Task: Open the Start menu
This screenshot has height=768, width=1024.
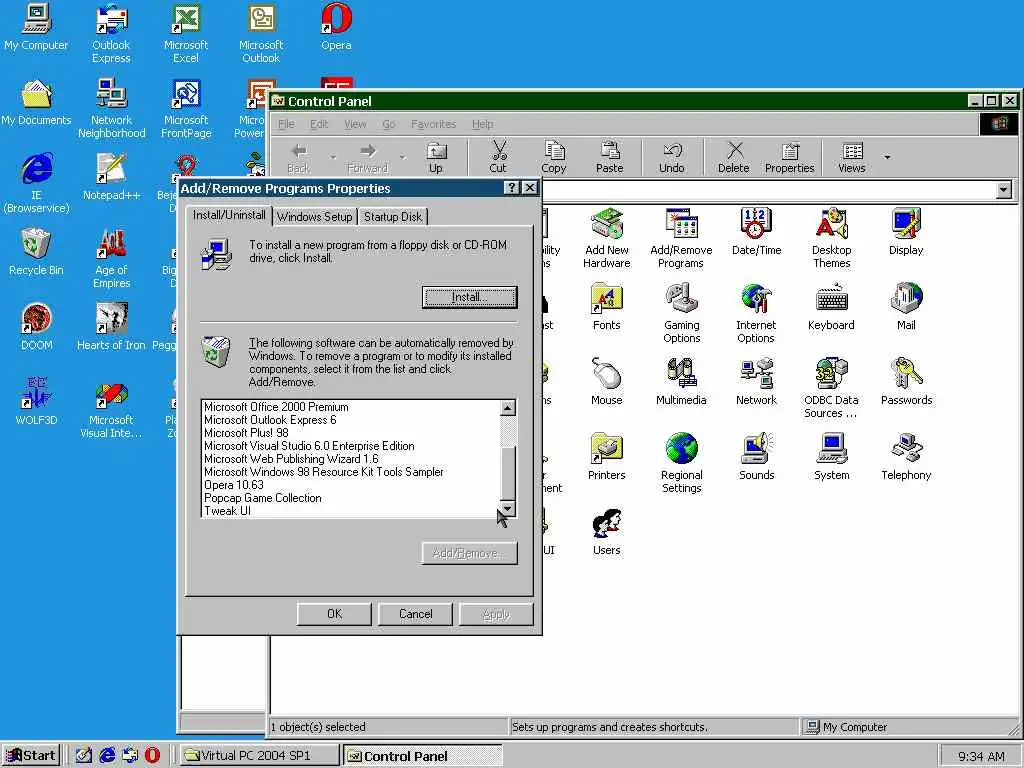Action: click(x=32, y=755)
